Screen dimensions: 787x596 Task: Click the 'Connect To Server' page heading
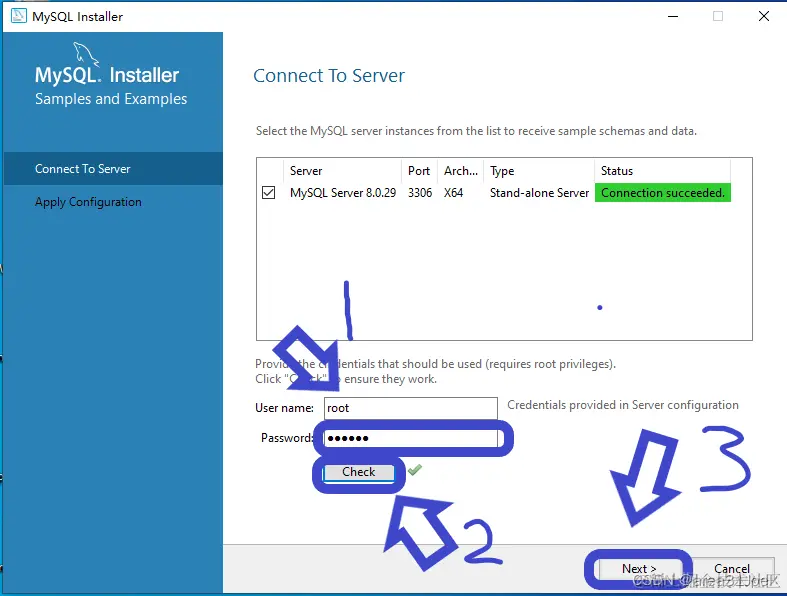tap(329, 76)
